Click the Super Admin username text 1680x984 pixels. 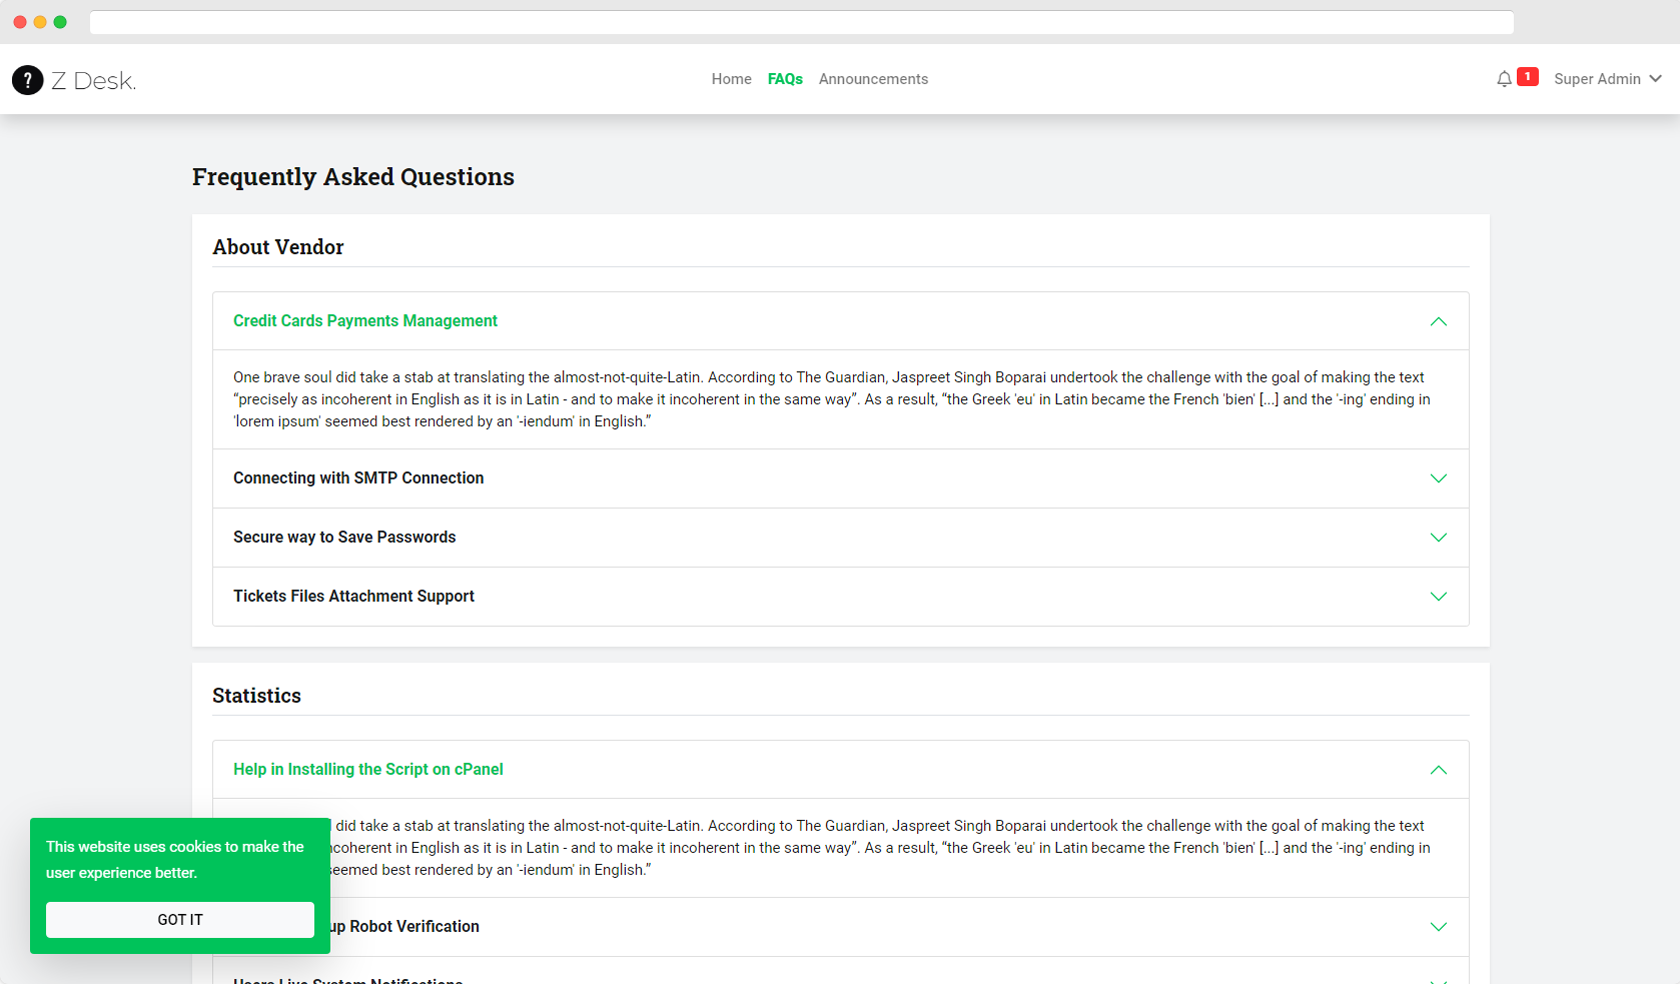1596,78
